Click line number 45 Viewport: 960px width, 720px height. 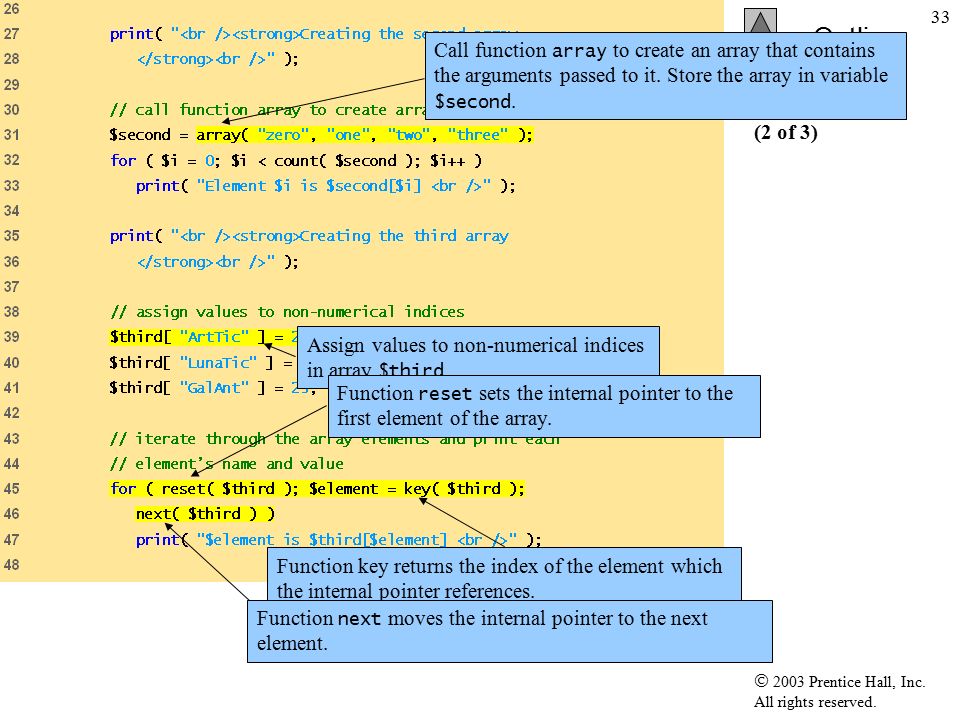coord(11,489)
